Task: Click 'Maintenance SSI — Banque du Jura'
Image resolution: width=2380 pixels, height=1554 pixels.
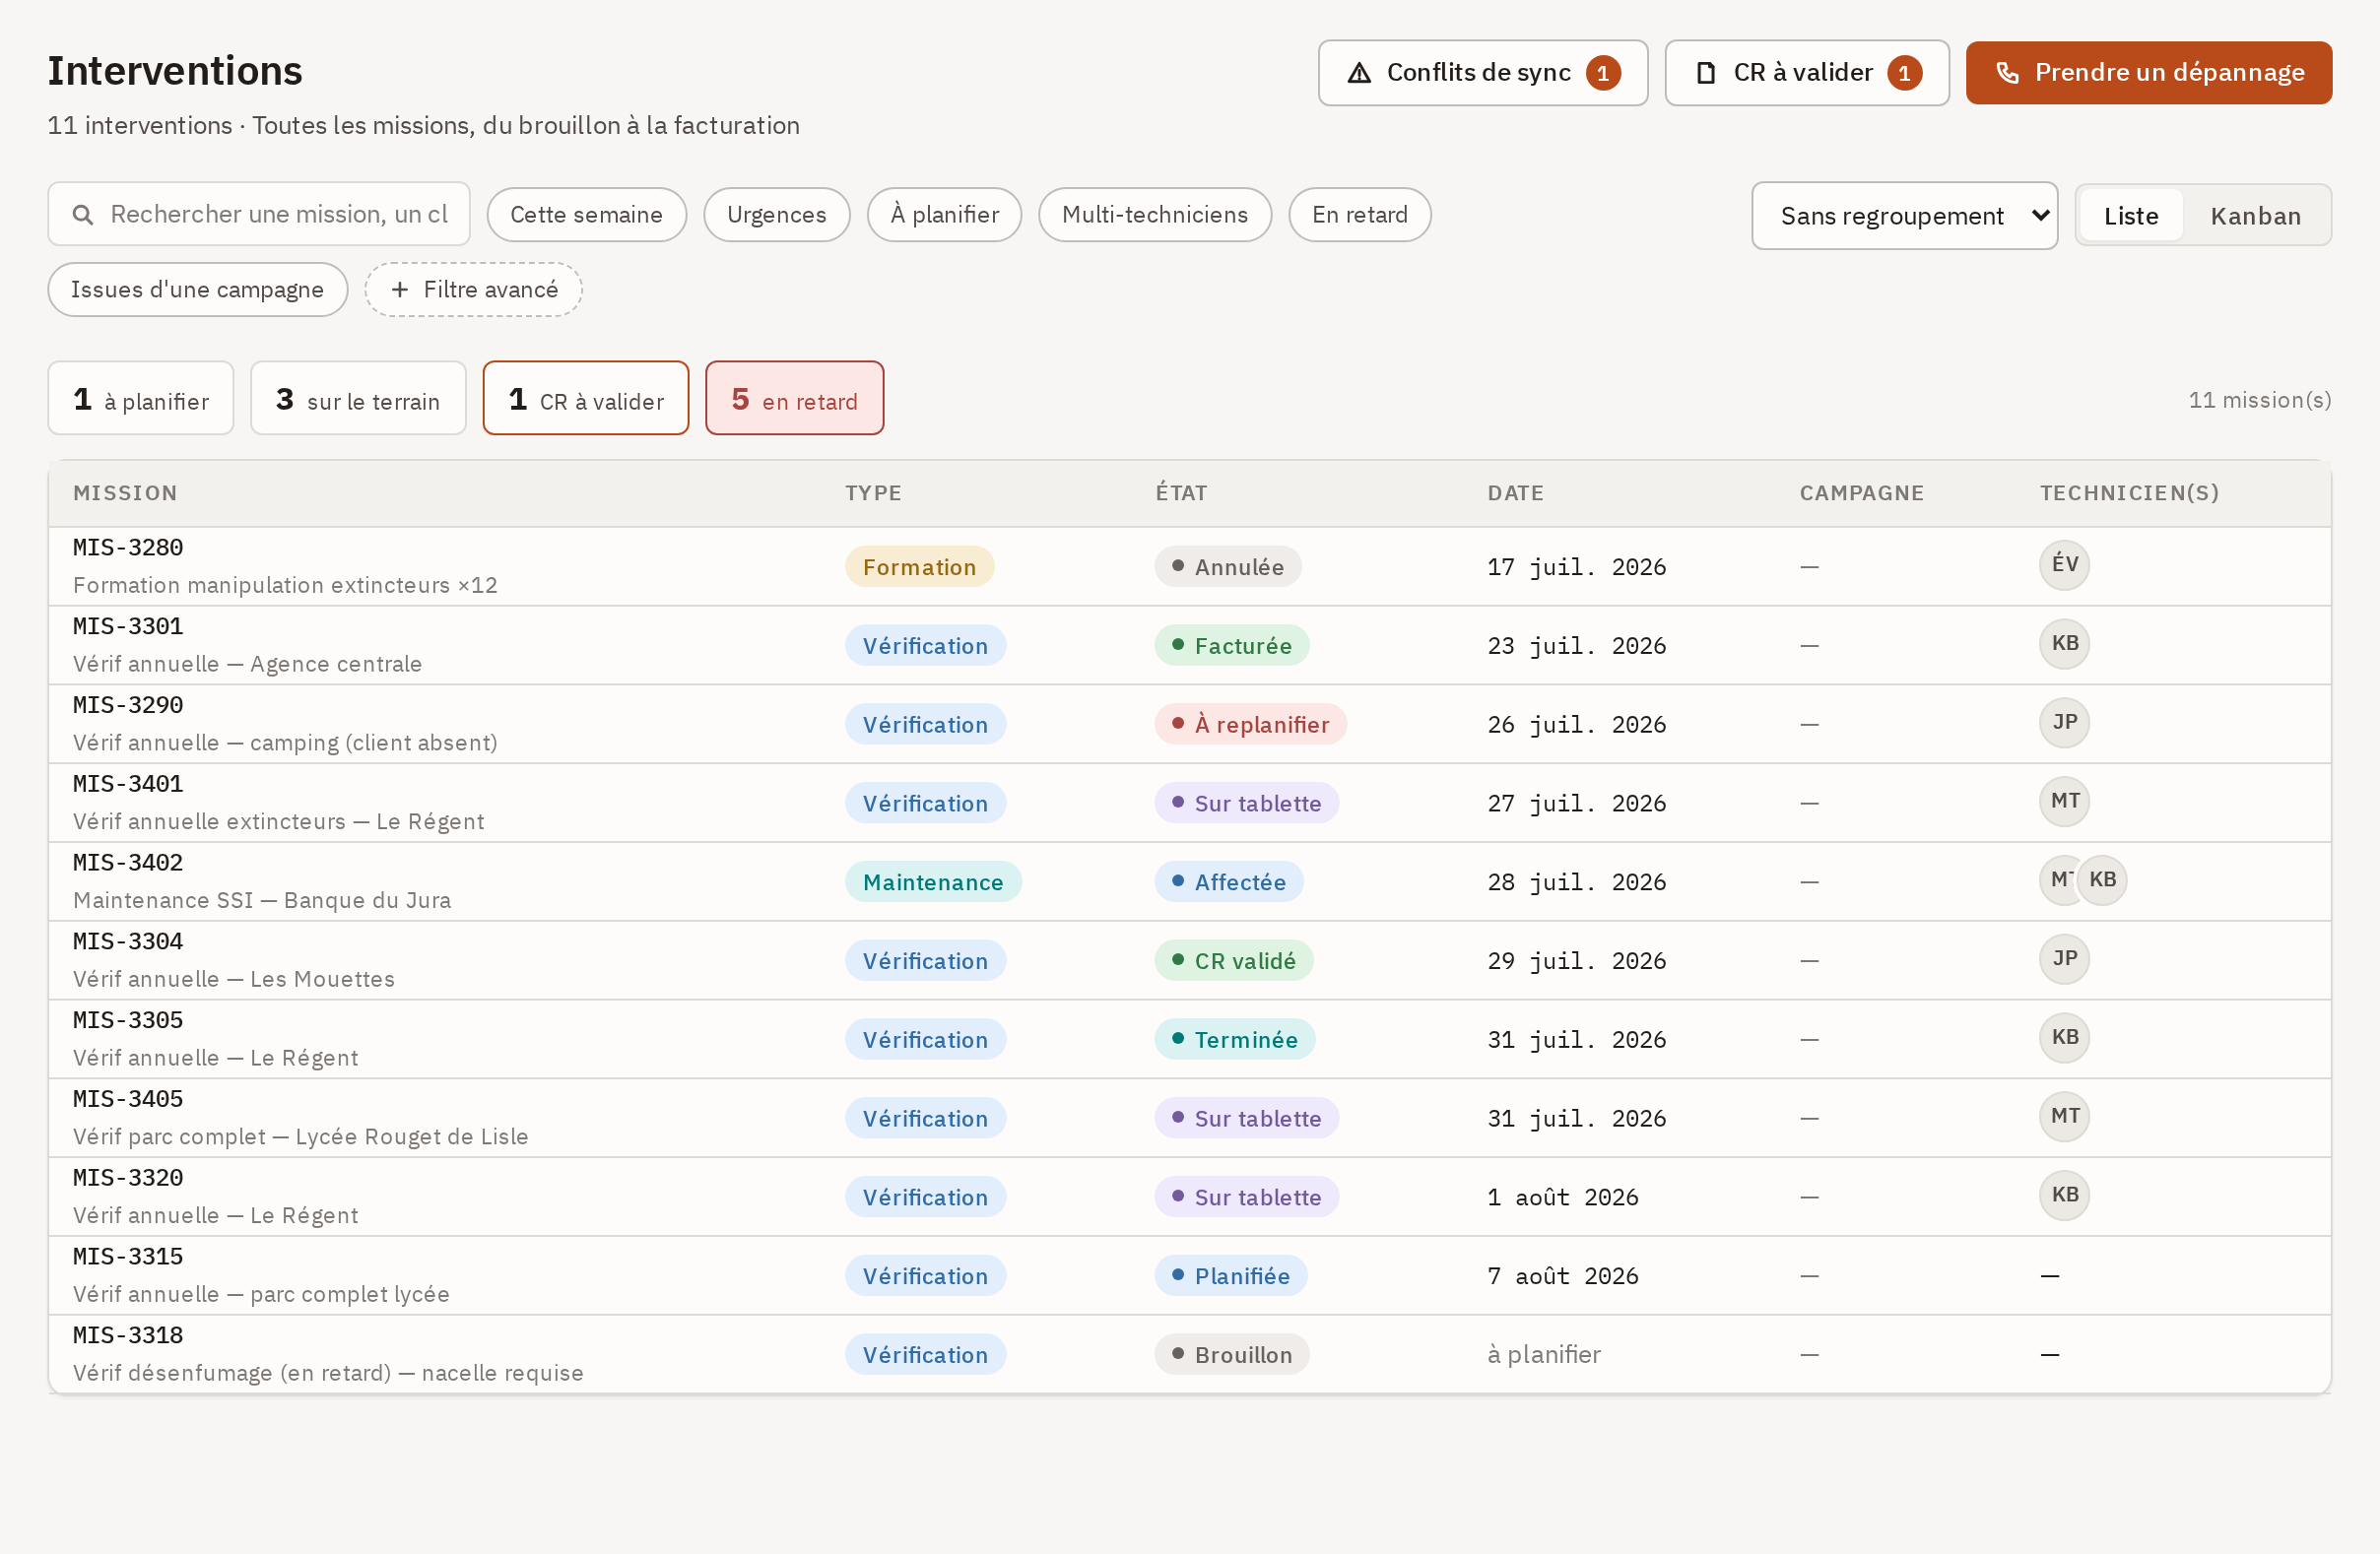Action: [x=261, y=900]
